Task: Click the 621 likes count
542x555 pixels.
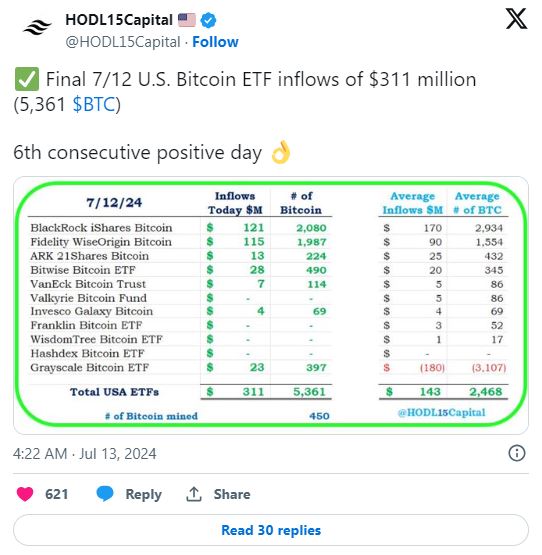Action: tap(57, 494)
